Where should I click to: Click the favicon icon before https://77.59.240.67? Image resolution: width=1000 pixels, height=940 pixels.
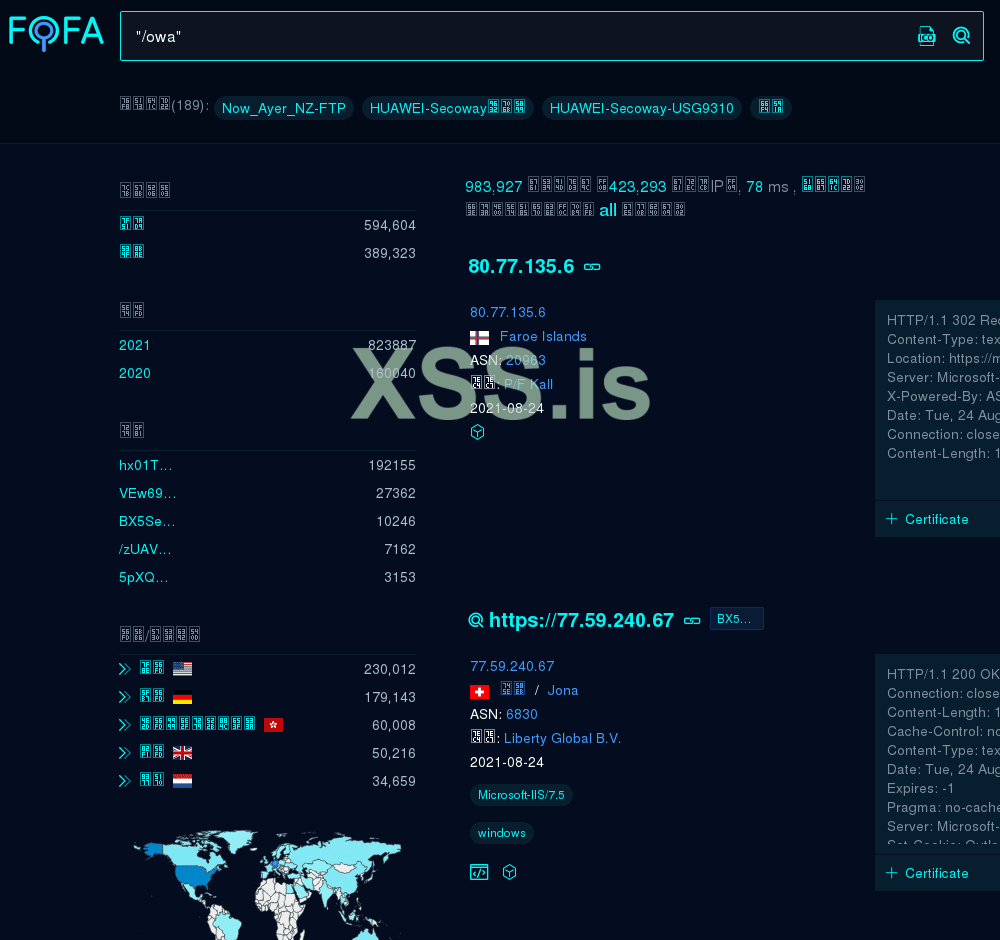coord(476,620)
